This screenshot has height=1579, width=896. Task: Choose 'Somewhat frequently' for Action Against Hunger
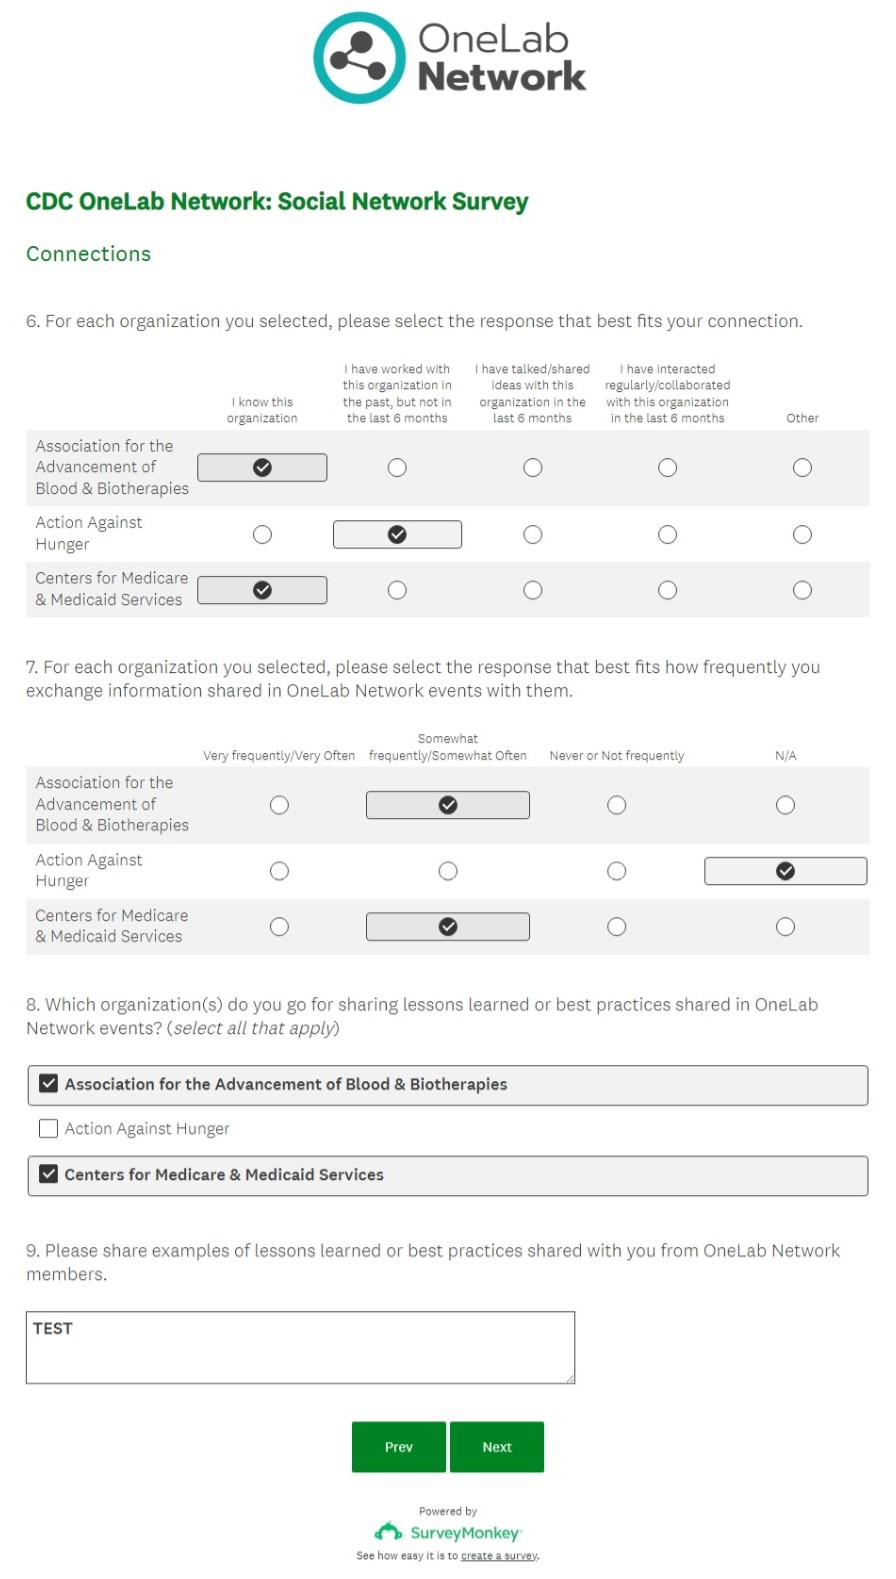[448, 872]
